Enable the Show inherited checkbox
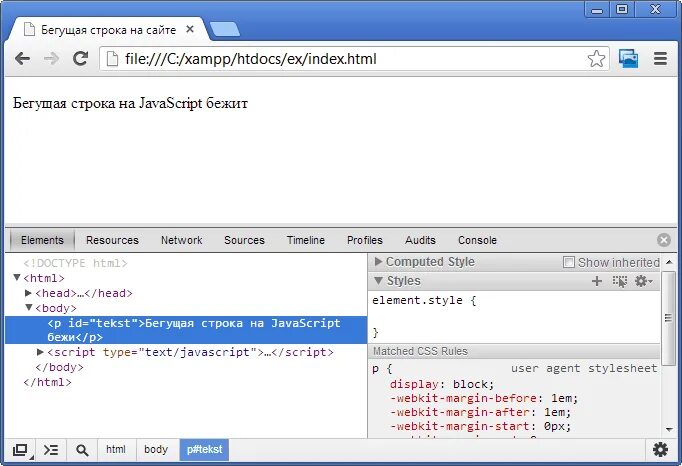Viewport: 682px width, 466px height. pyautogui.click(x=568, y=262)
